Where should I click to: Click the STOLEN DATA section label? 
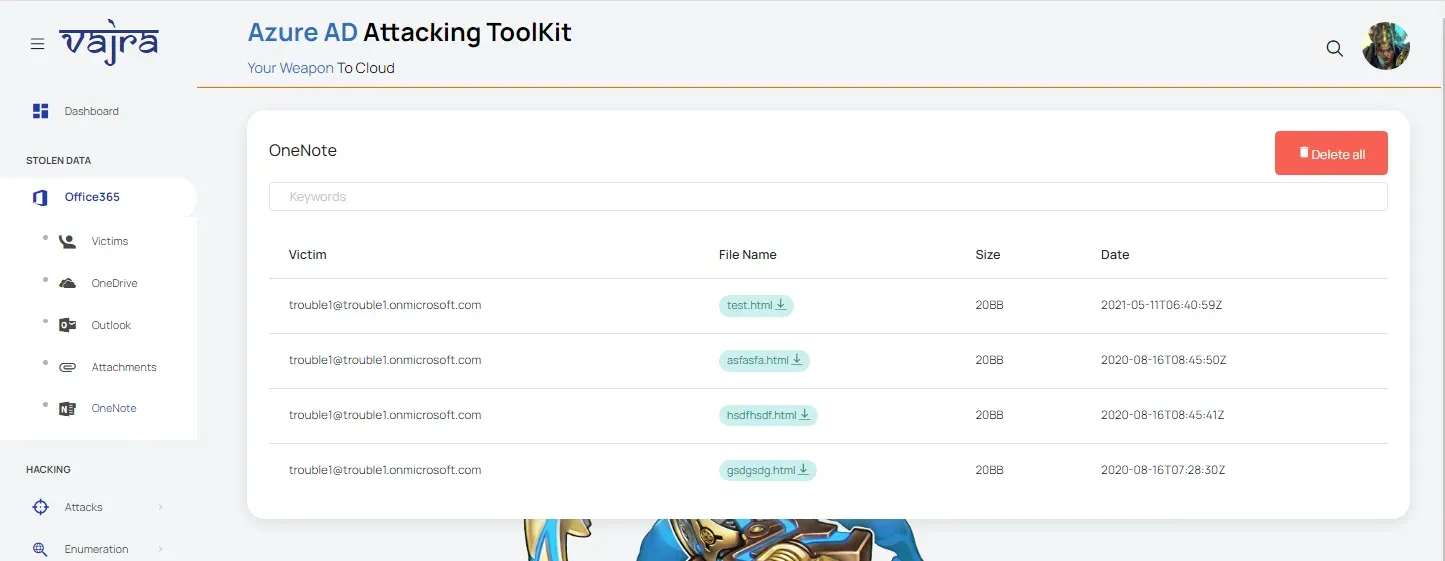(x=59, y=161)
